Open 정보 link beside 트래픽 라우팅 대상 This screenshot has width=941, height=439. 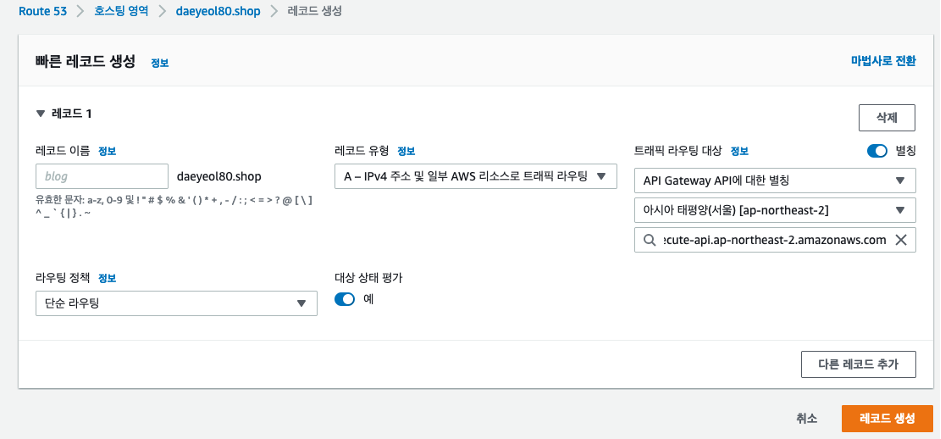(739, 151)
